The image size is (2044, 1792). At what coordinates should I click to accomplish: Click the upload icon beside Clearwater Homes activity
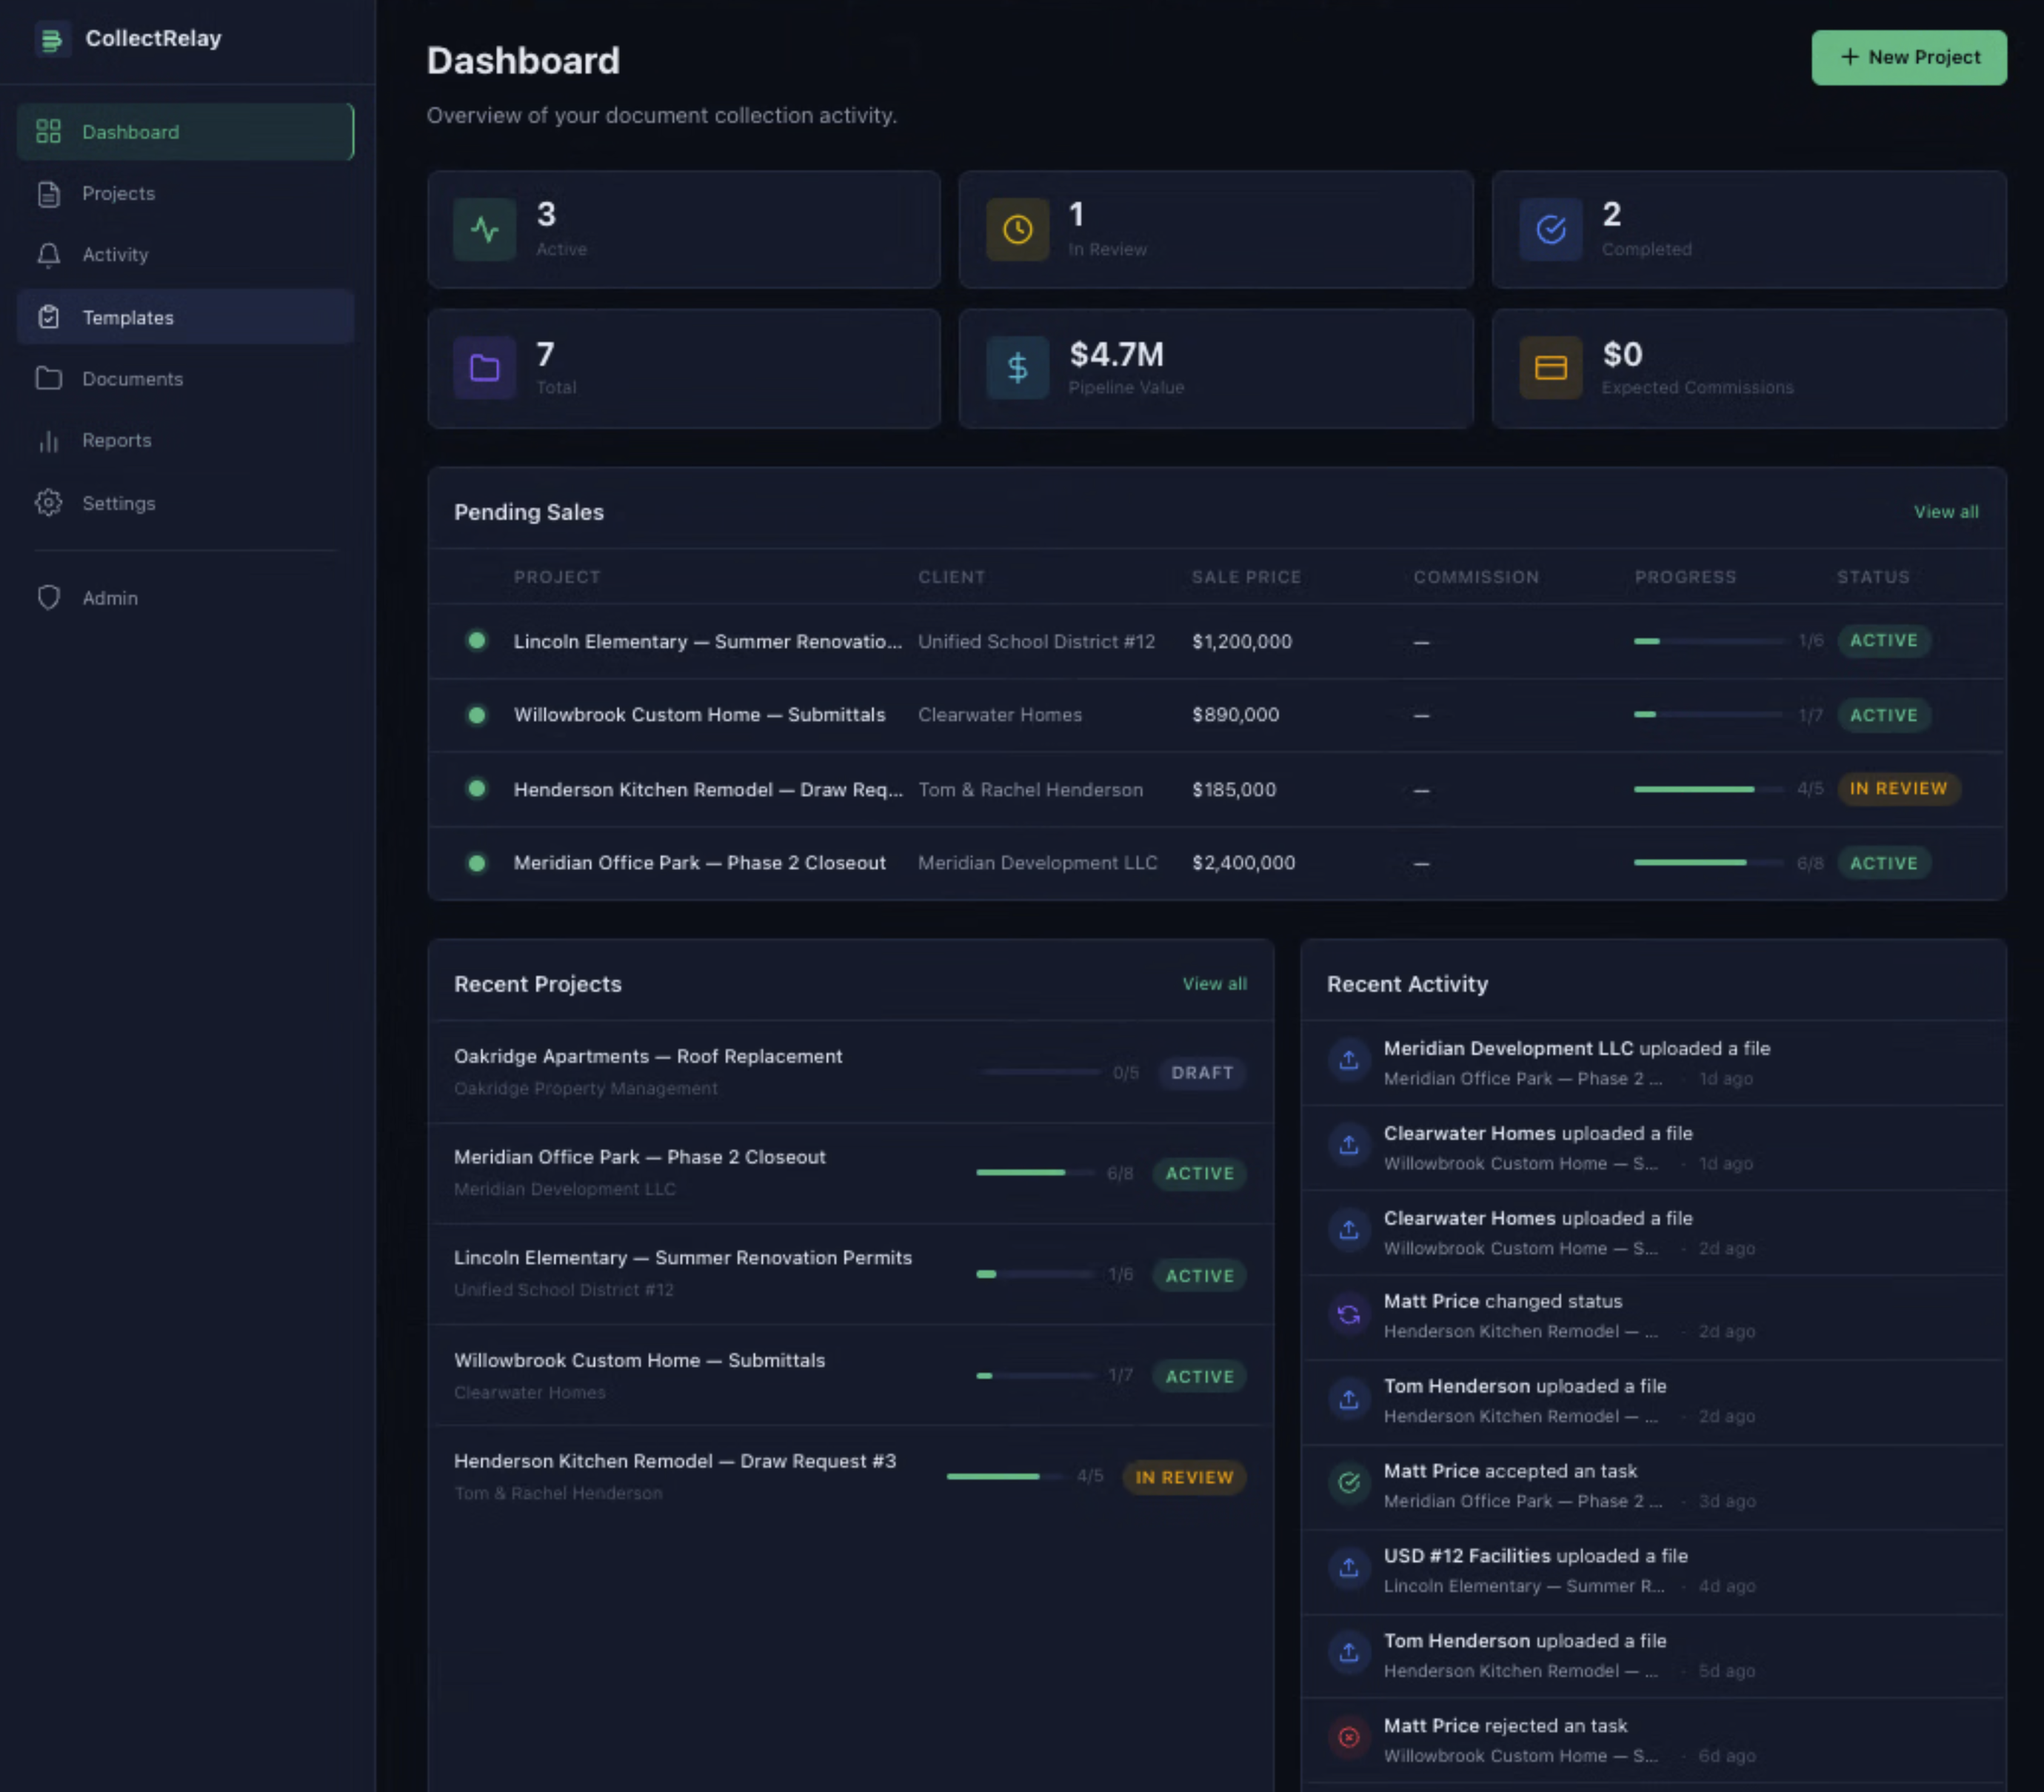[1349, 1144]
